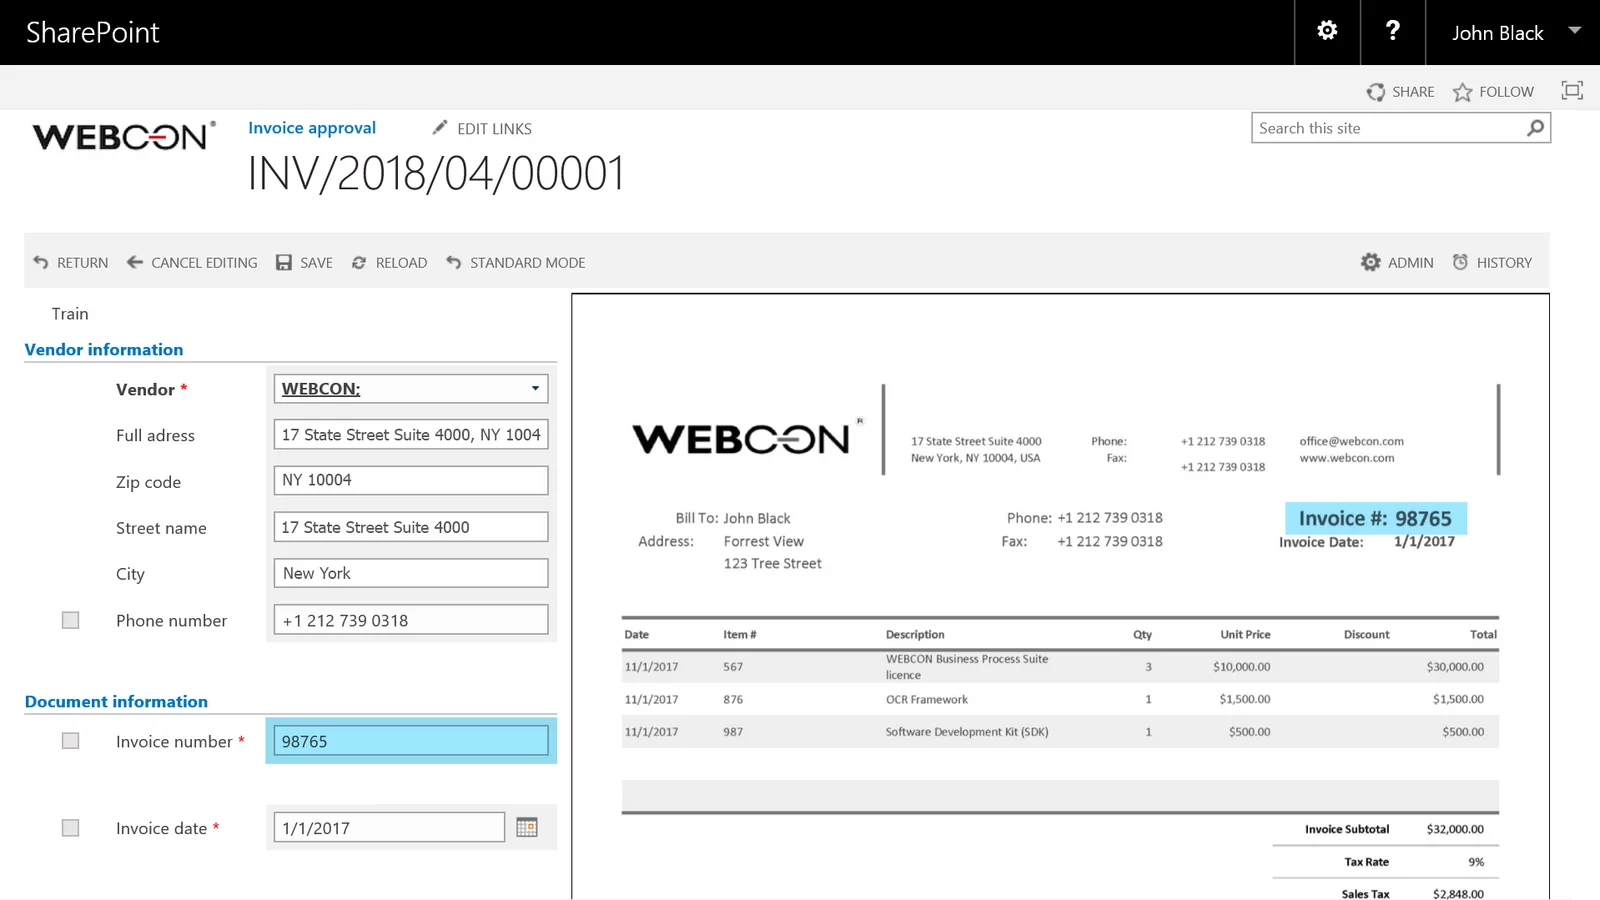Click the Vendor information heading
Viewport: 1600px width, 900px height.
[104, 350]
